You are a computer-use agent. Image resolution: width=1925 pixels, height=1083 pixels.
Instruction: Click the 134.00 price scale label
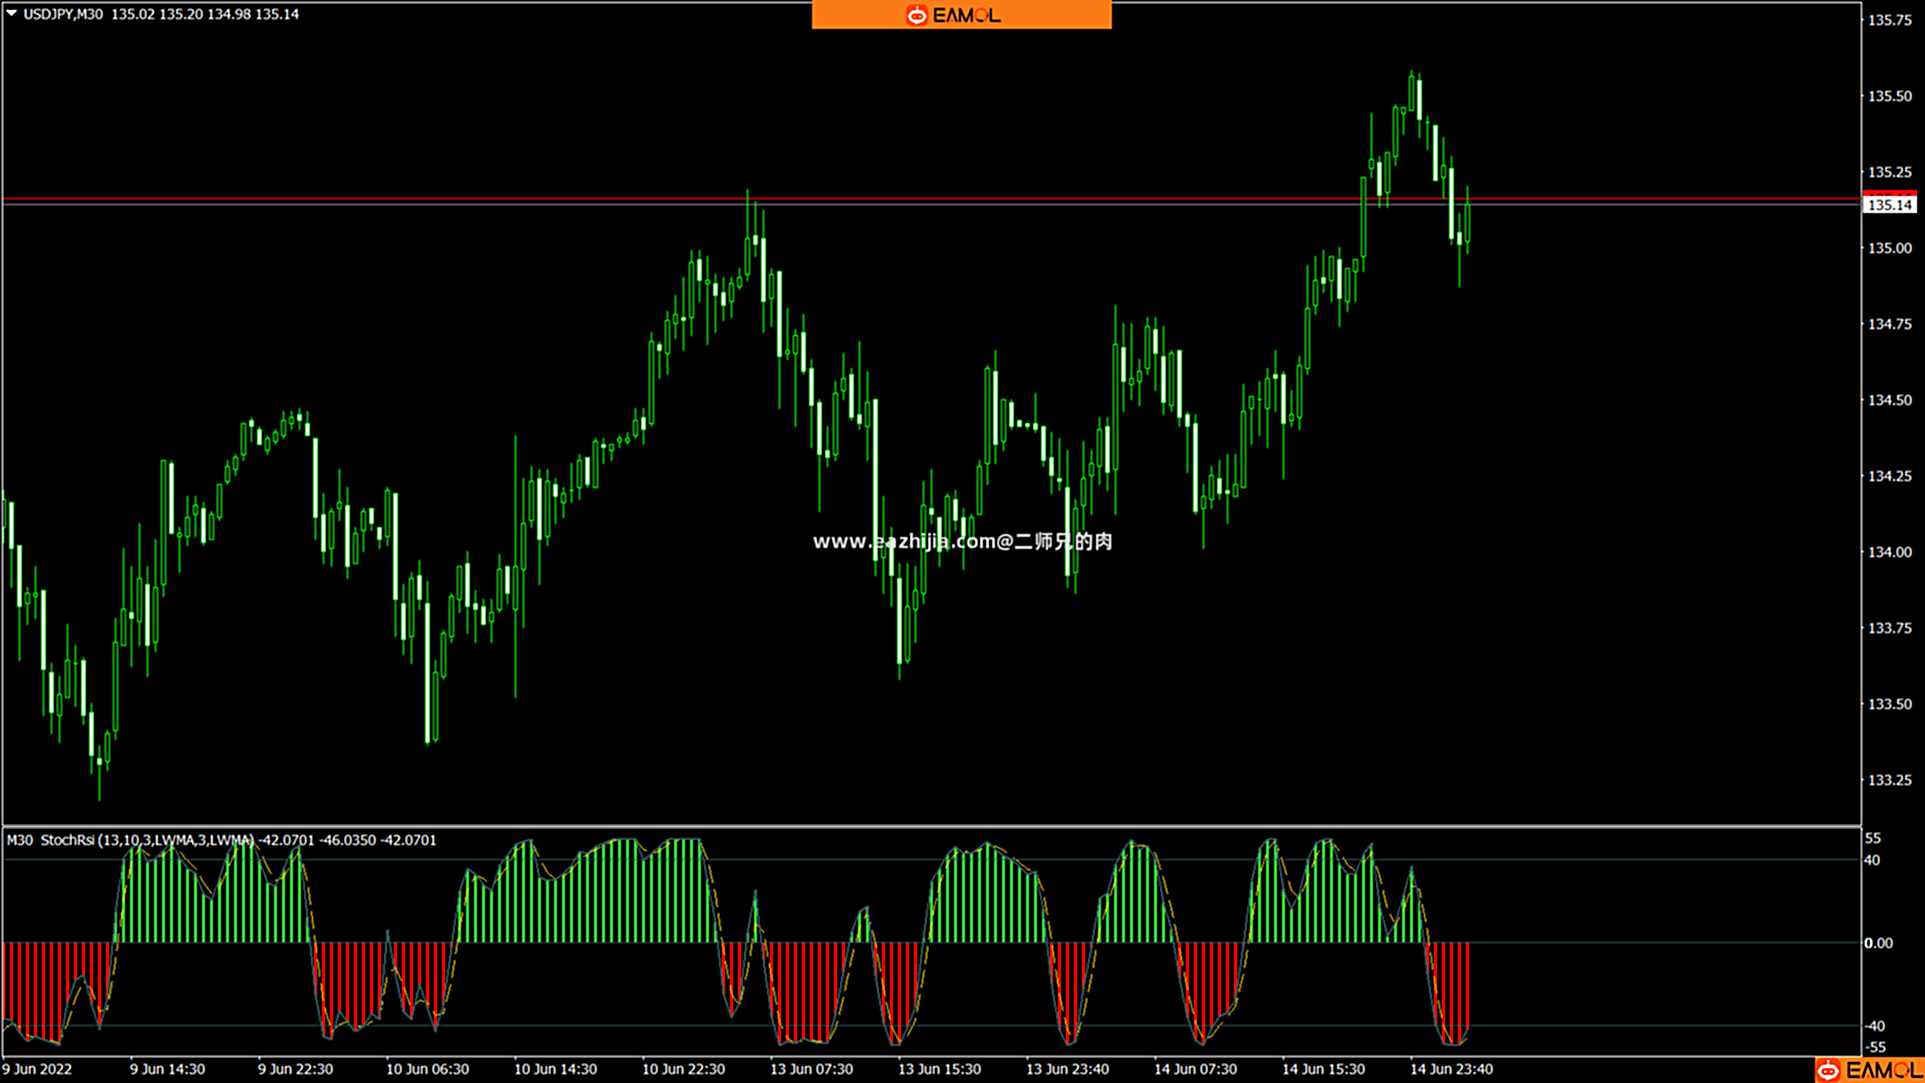(1889, 552)
